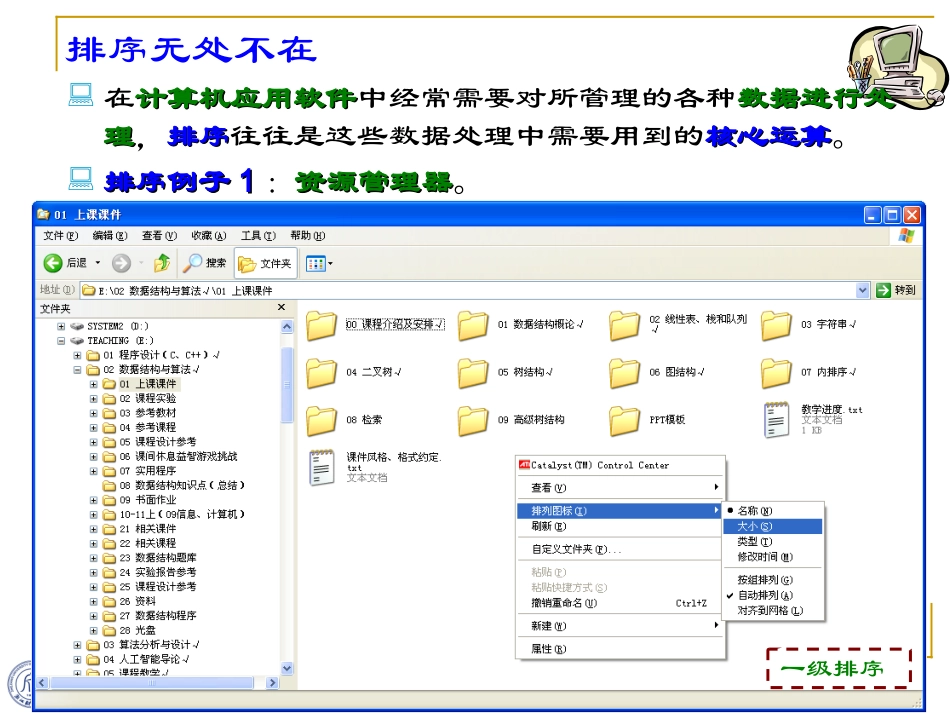Select 课件风格、格式约定.txt file icon
The height and width of the screenshot is (713, 950).
tap(322, 468)
